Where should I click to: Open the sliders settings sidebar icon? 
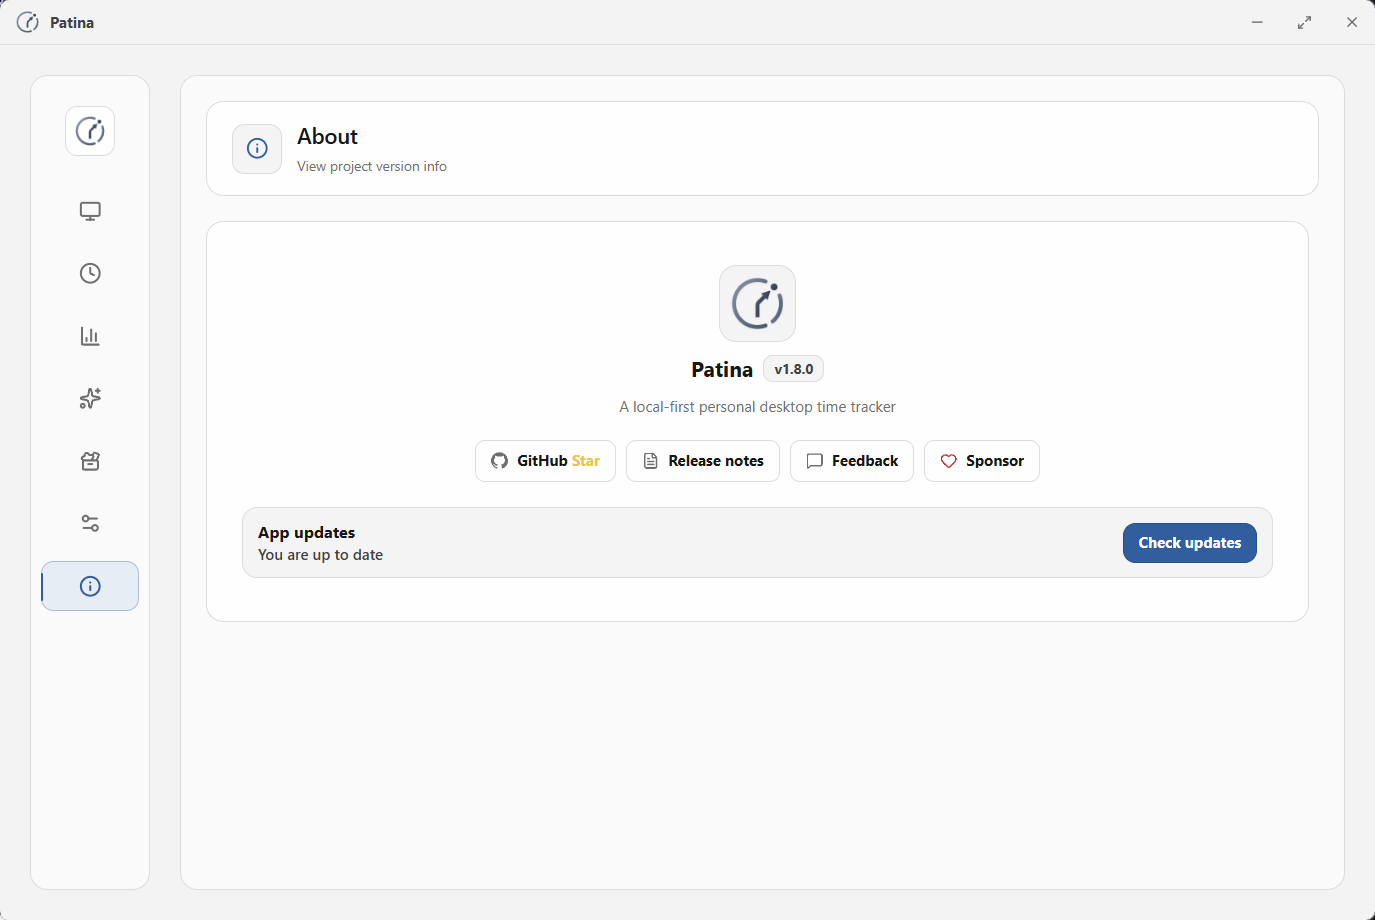coord(90,523)
